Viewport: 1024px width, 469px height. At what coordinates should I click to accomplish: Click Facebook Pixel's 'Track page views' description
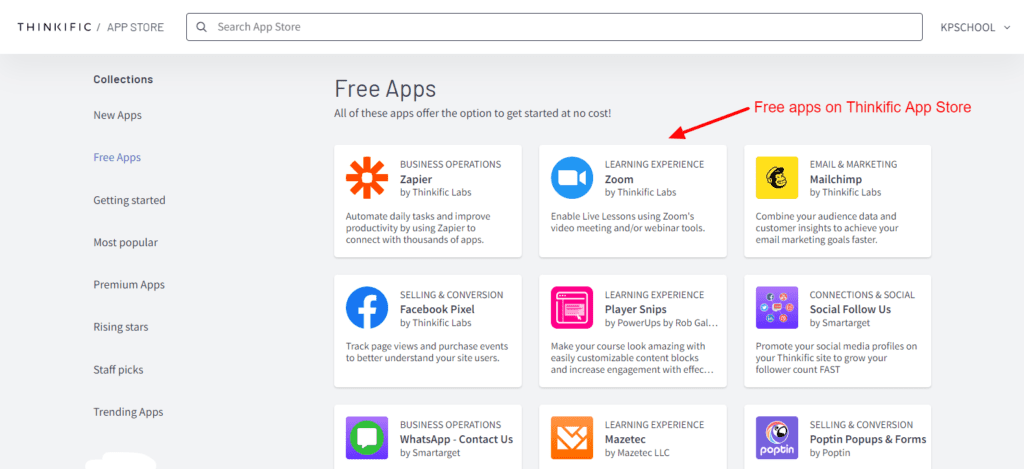pyautogui.click(x=427, y=351)
